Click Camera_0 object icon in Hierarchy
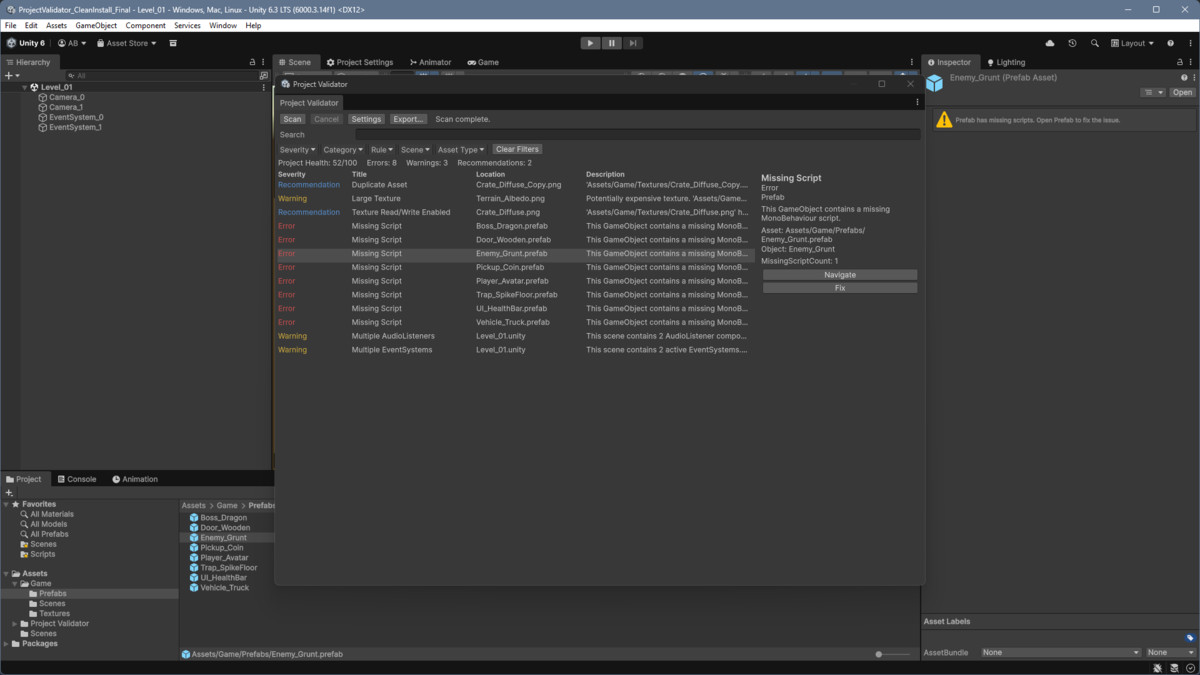The image size is (1200, 675). 43,97
